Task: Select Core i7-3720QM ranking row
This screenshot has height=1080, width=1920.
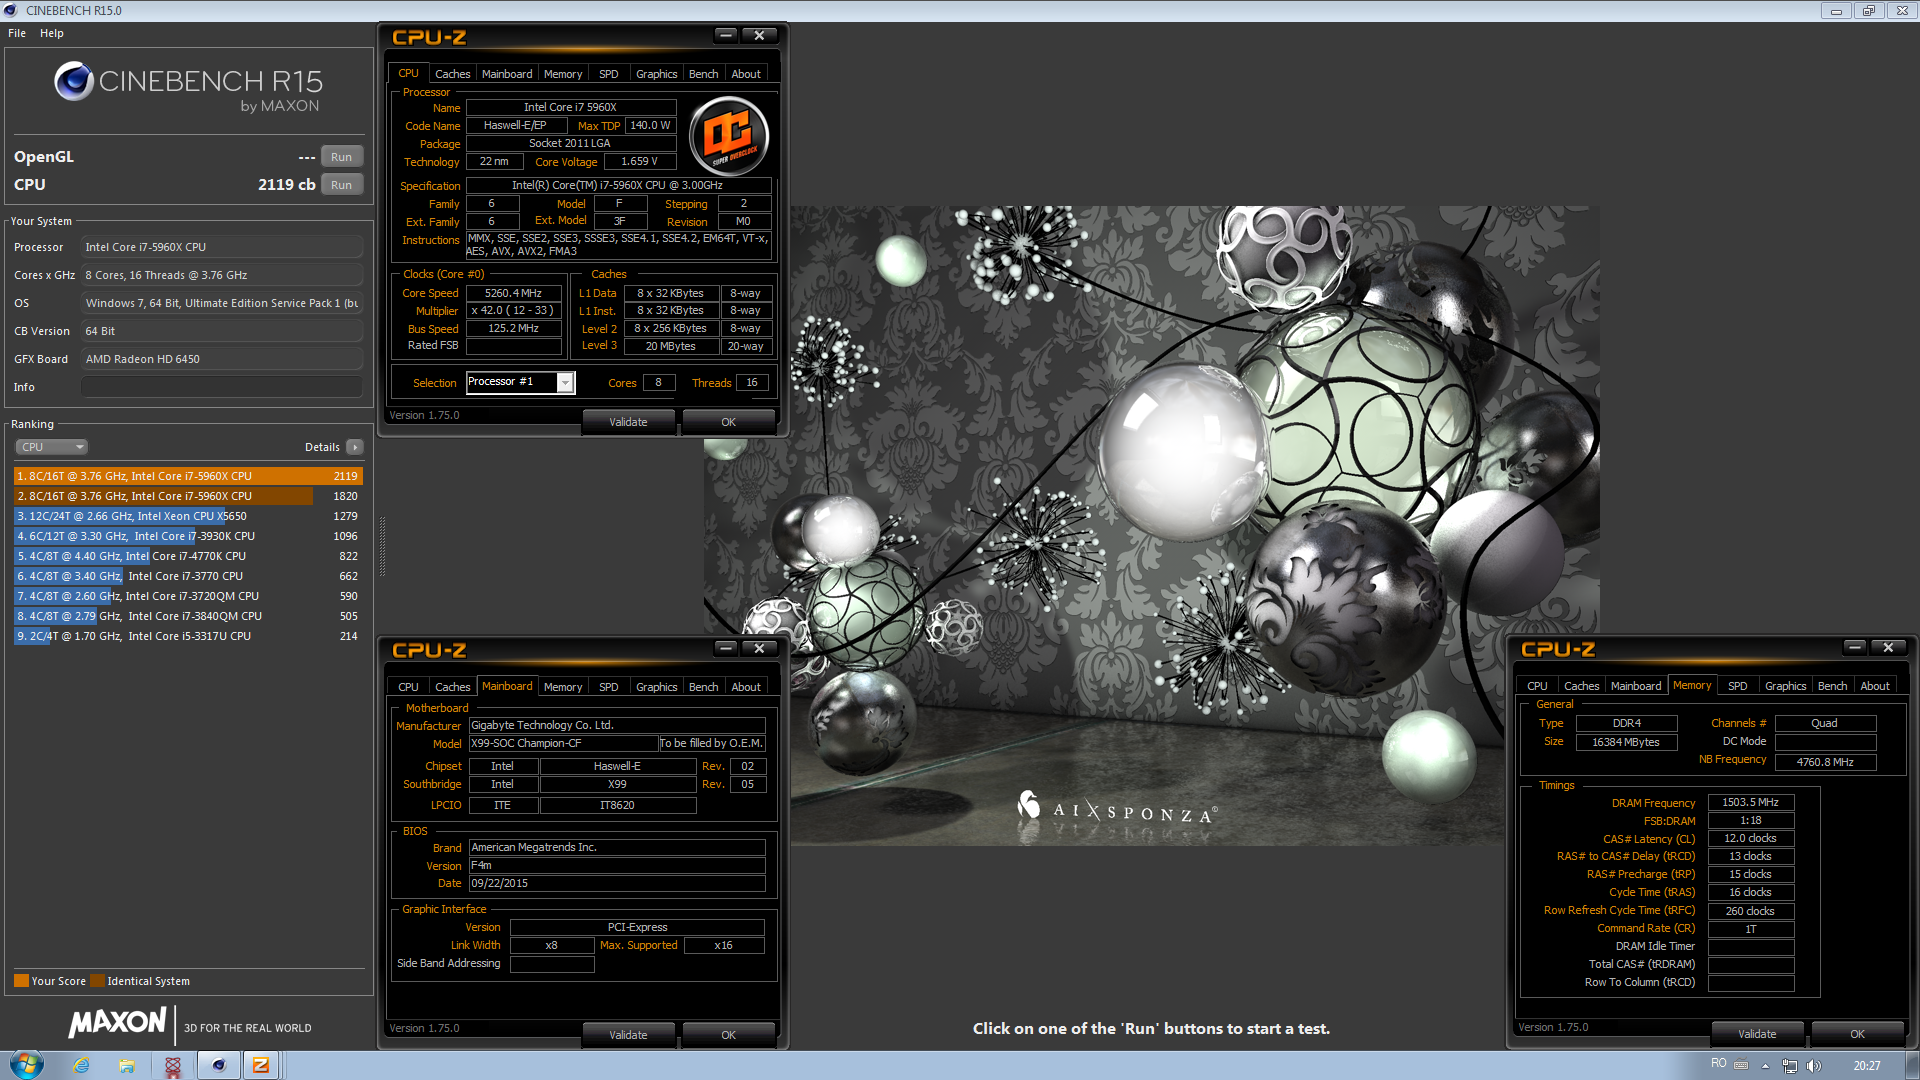Action: 188,596
